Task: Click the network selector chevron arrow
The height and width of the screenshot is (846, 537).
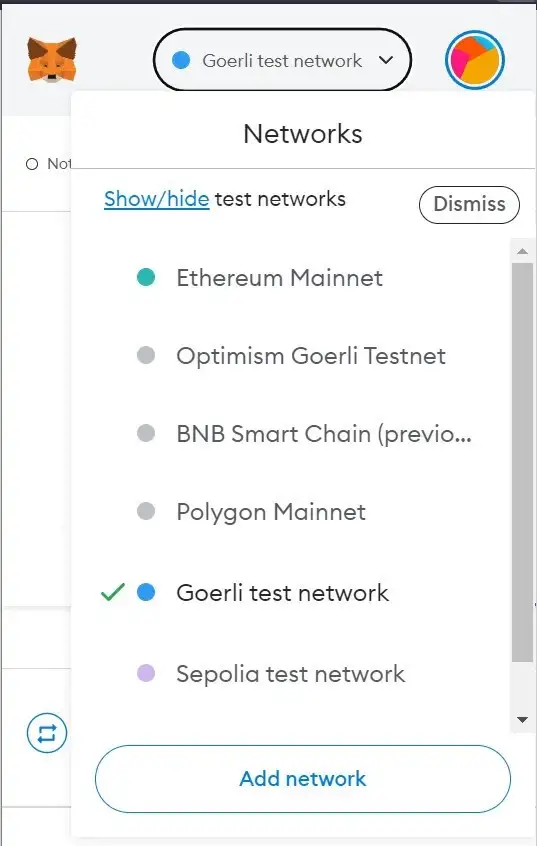Action: pyautogui.click(x=386, y=60)
